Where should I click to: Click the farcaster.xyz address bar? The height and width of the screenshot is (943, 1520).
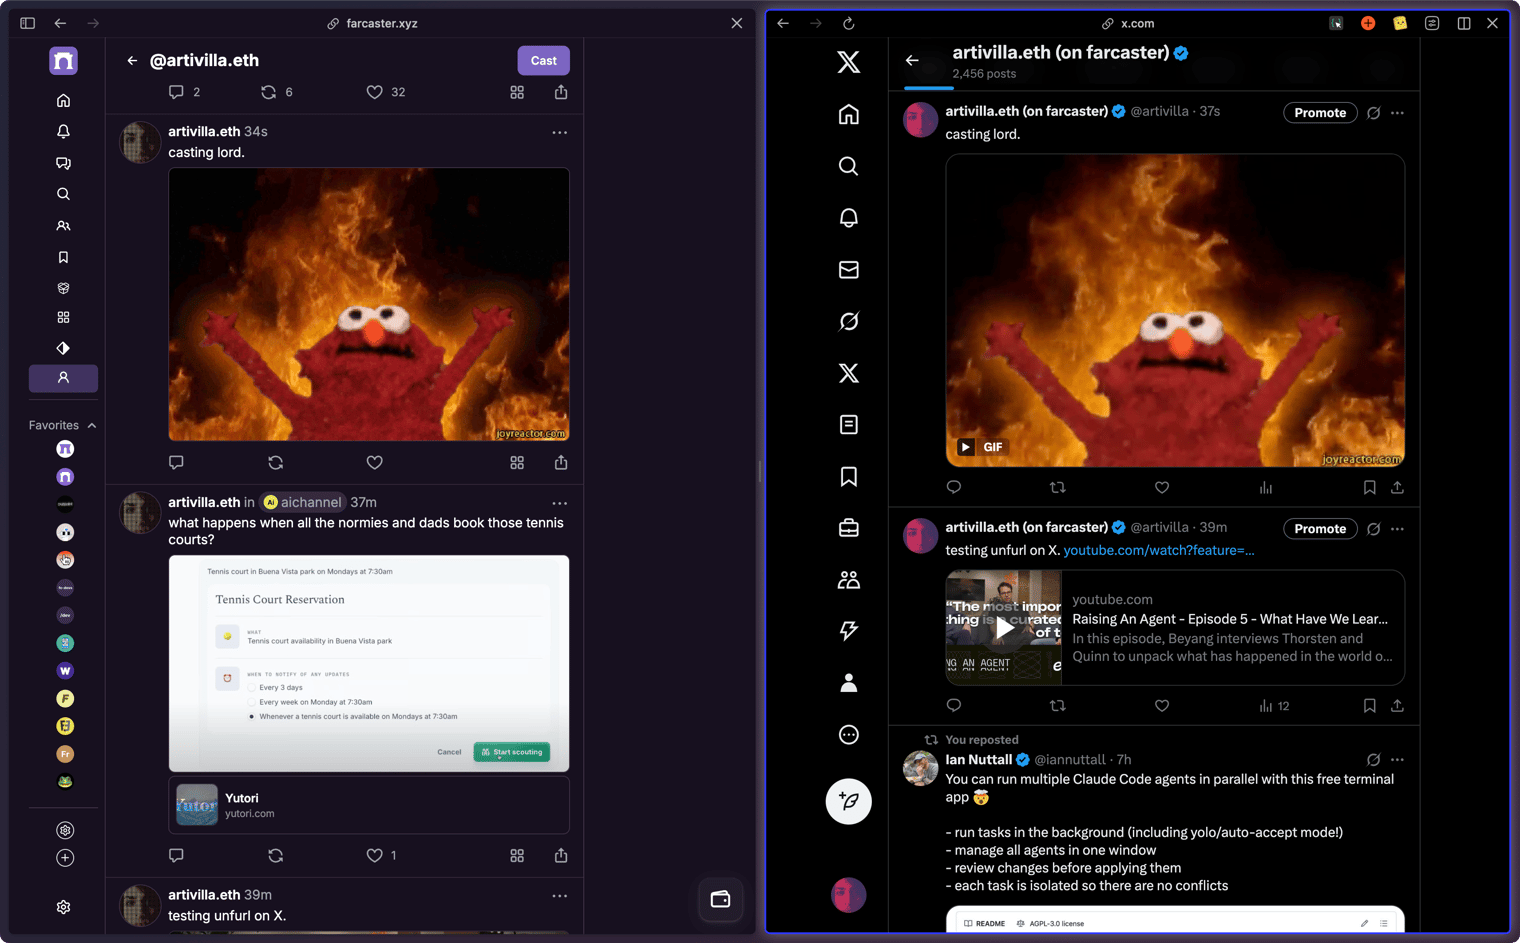point(372,23)
